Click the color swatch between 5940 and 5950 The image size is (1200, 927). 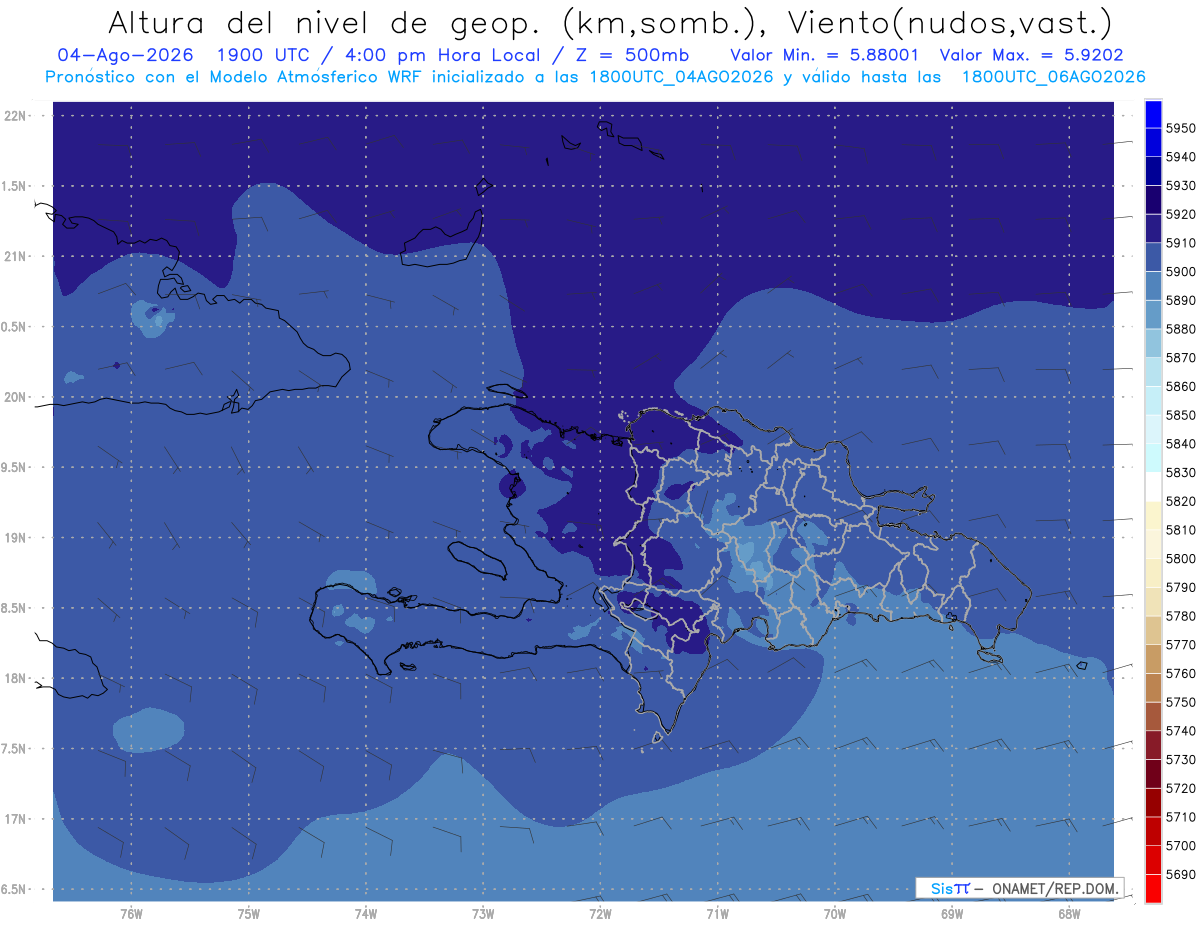tap(1153, 142)
